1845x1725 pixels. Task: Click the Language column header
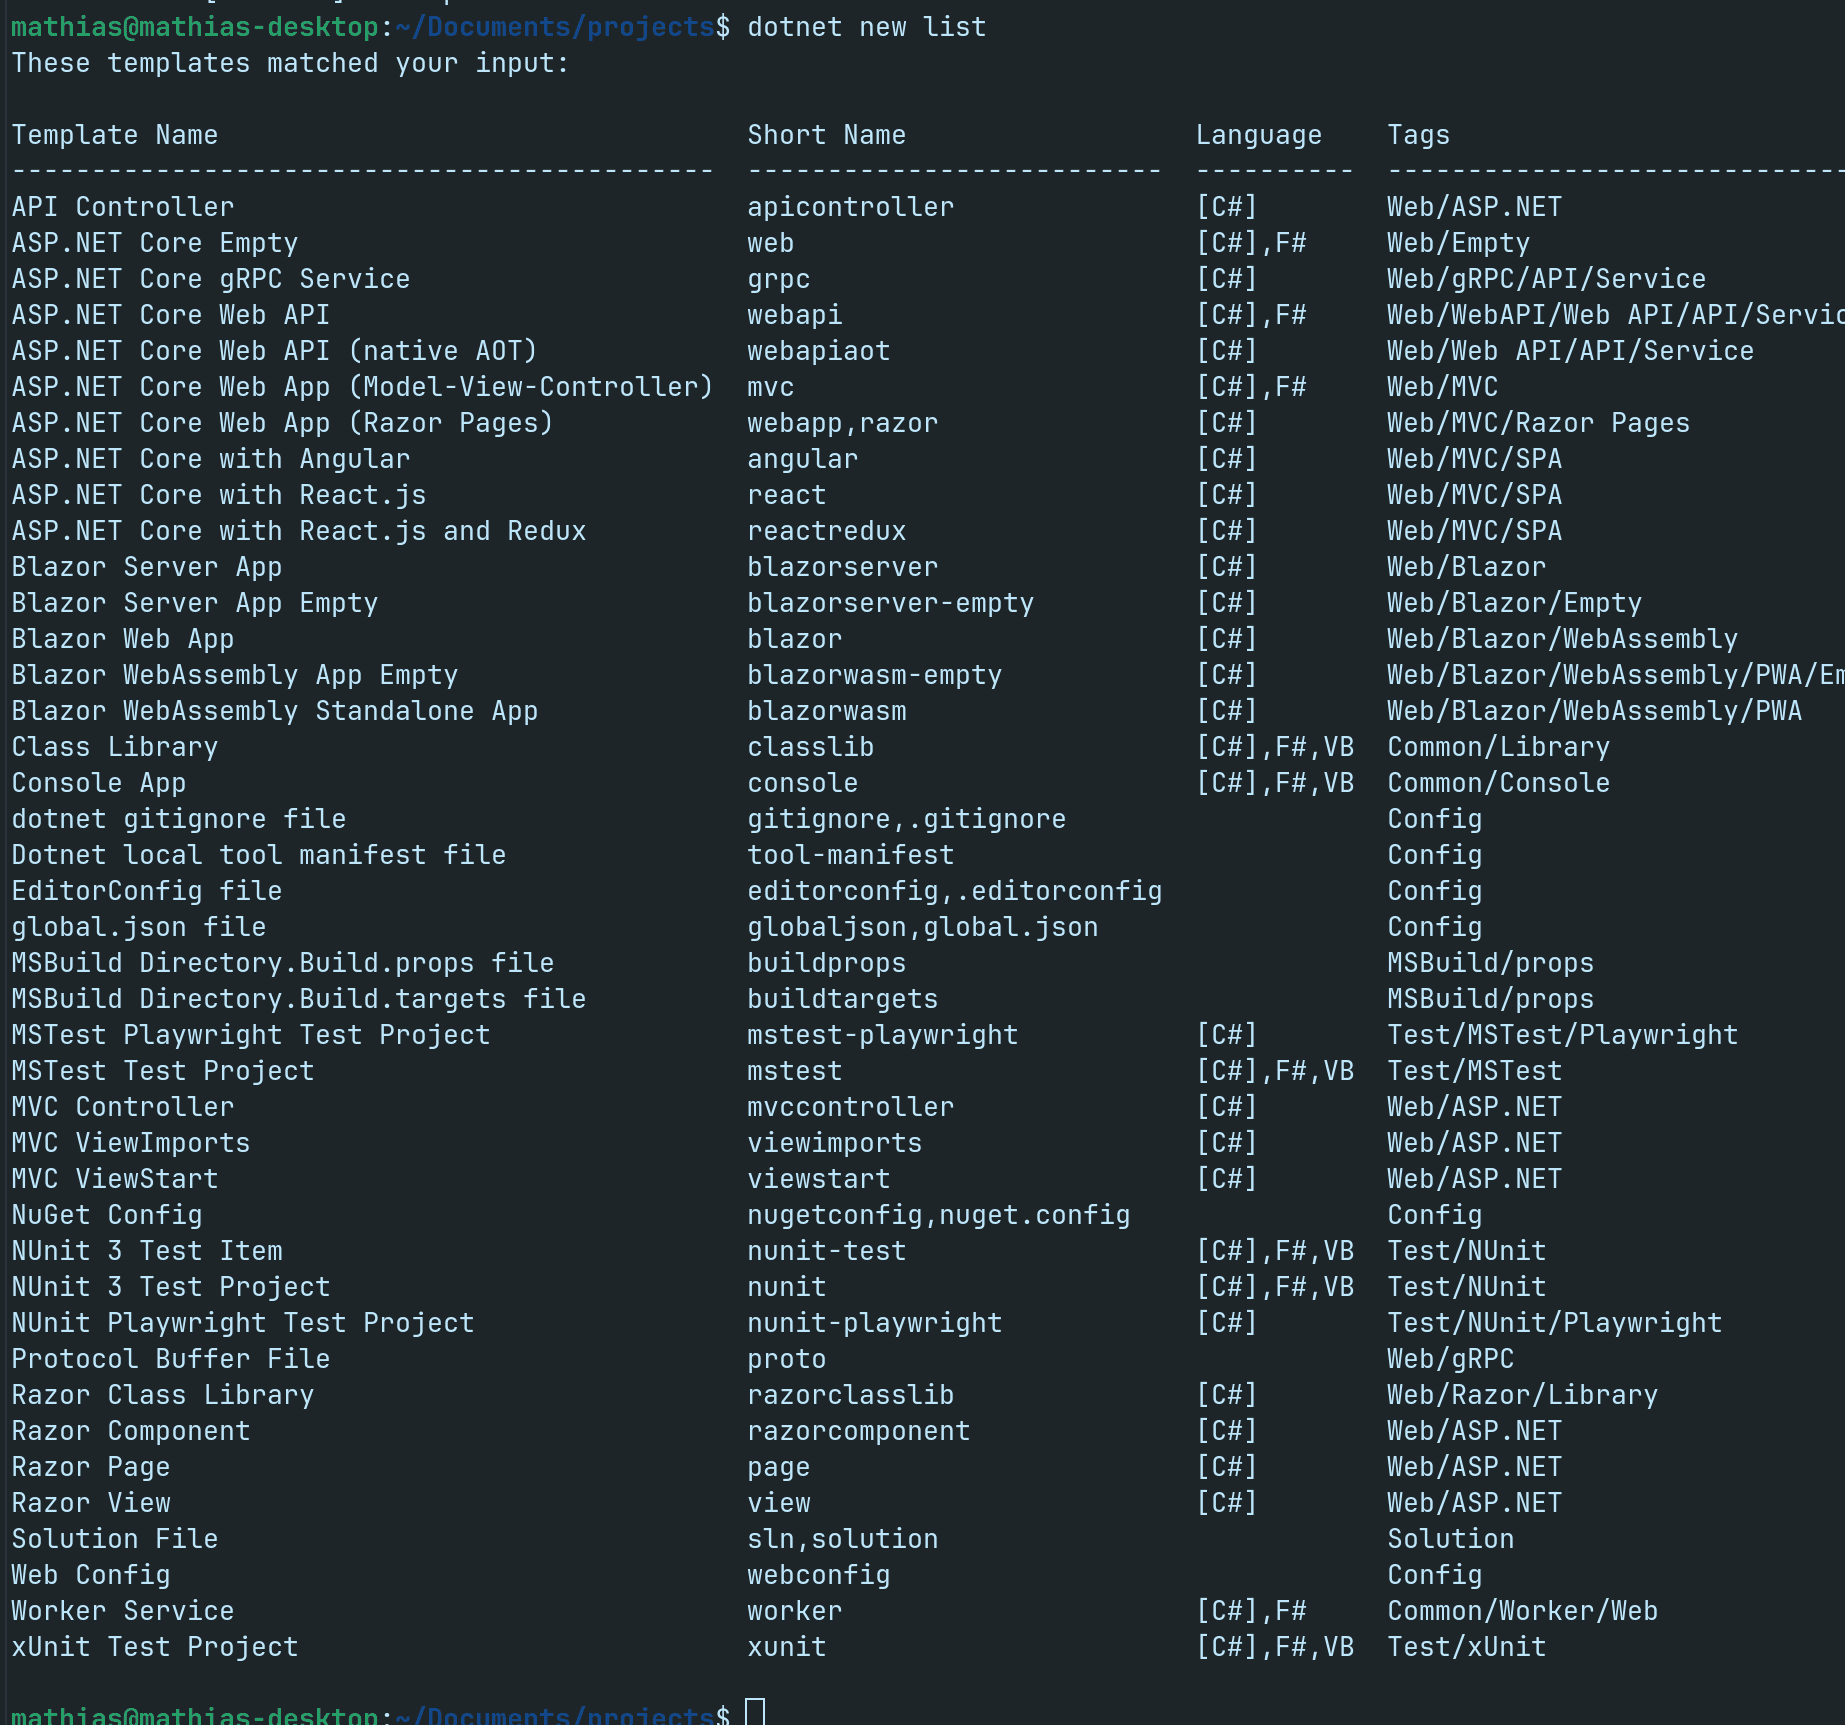(x=1258, y=134)
